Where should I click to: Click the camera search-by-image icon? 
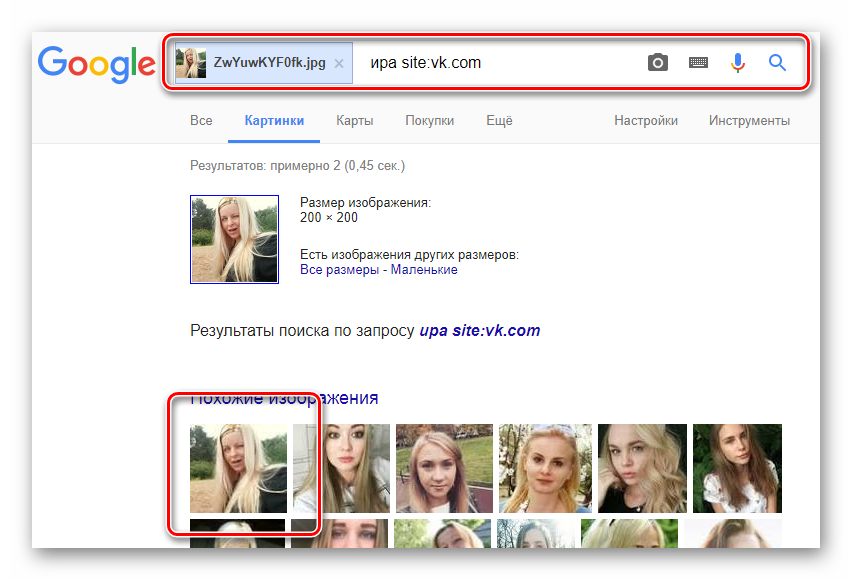pos(657,63)
